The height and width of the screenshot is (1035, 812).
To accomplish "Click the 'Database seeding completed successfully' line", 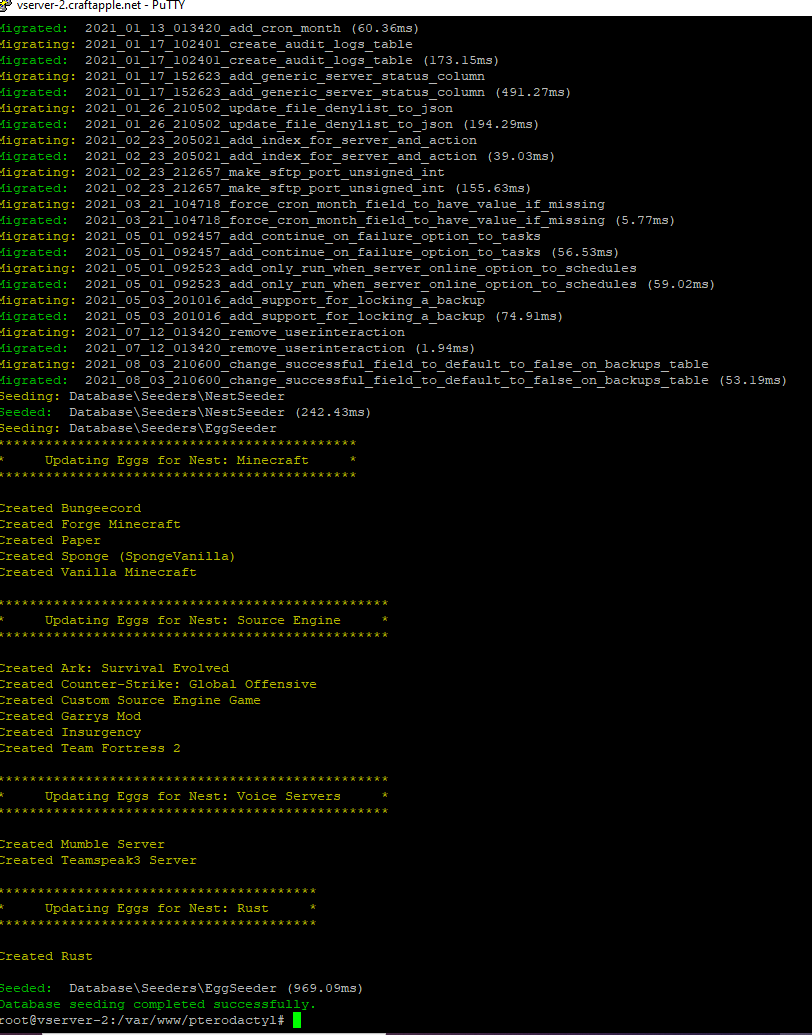I will coord(157,1004).
